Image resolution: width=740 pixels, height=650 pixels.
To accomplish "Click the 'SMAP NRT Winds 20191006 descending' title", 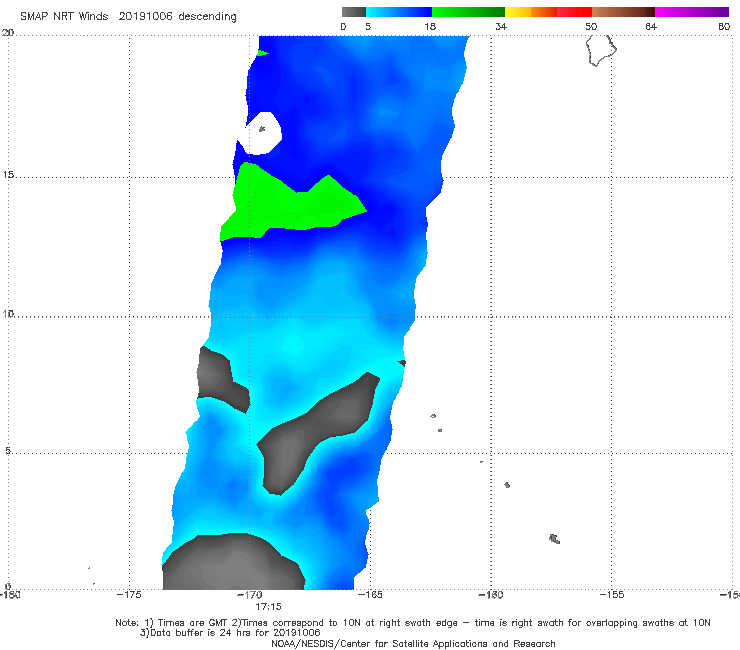I will pyautogui.click(x=128, y=16).
